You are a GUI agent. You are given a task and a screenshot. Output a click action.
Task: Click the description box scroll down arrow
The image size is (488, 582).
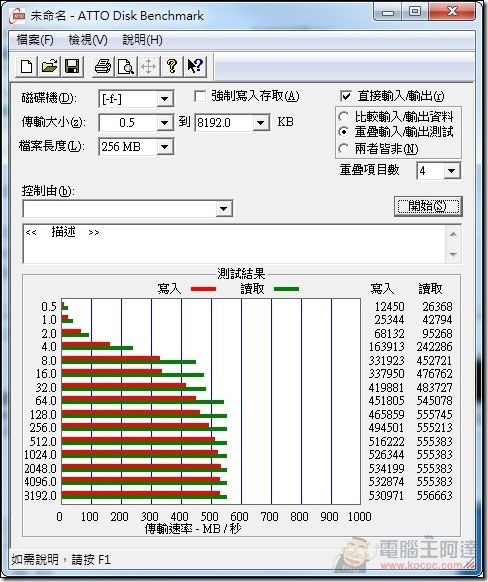click(453, 254)
